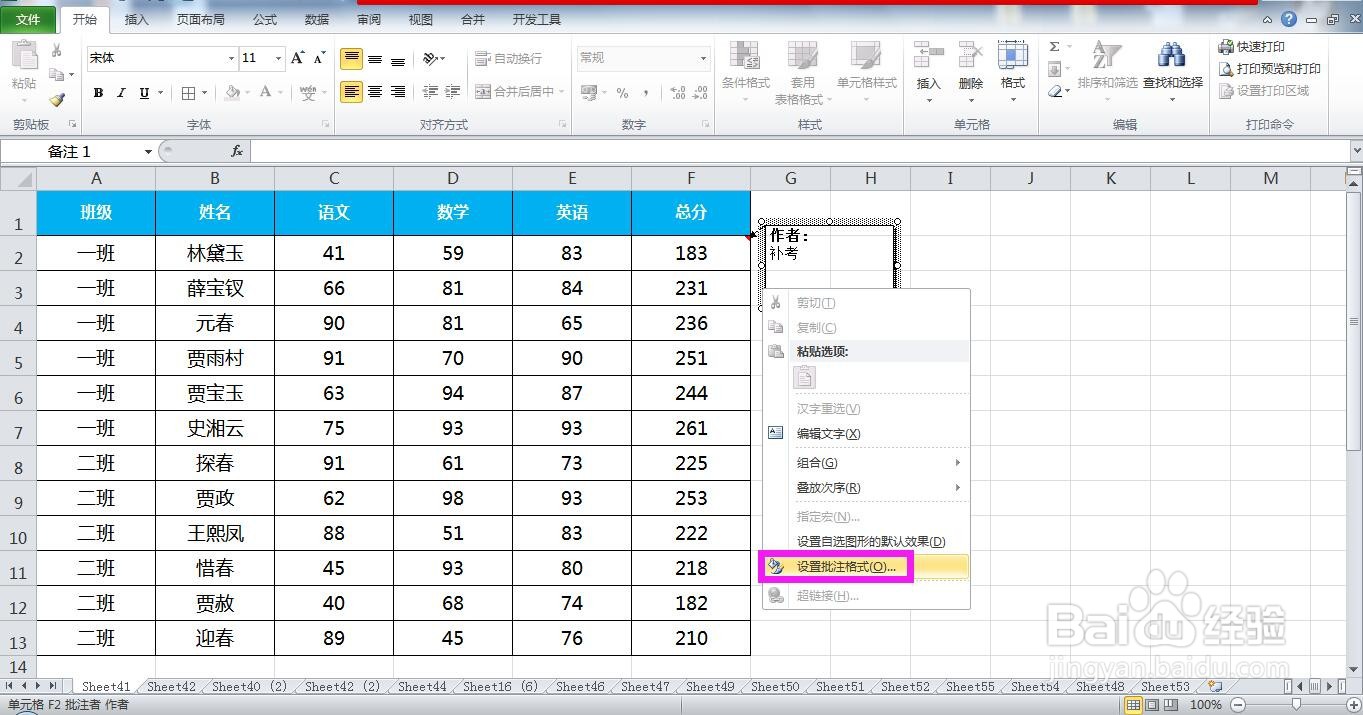This screenshot has width=1363, height=715.
Task: Click the Quick Print (快速打印) icon
Action: pos(1227,47)
